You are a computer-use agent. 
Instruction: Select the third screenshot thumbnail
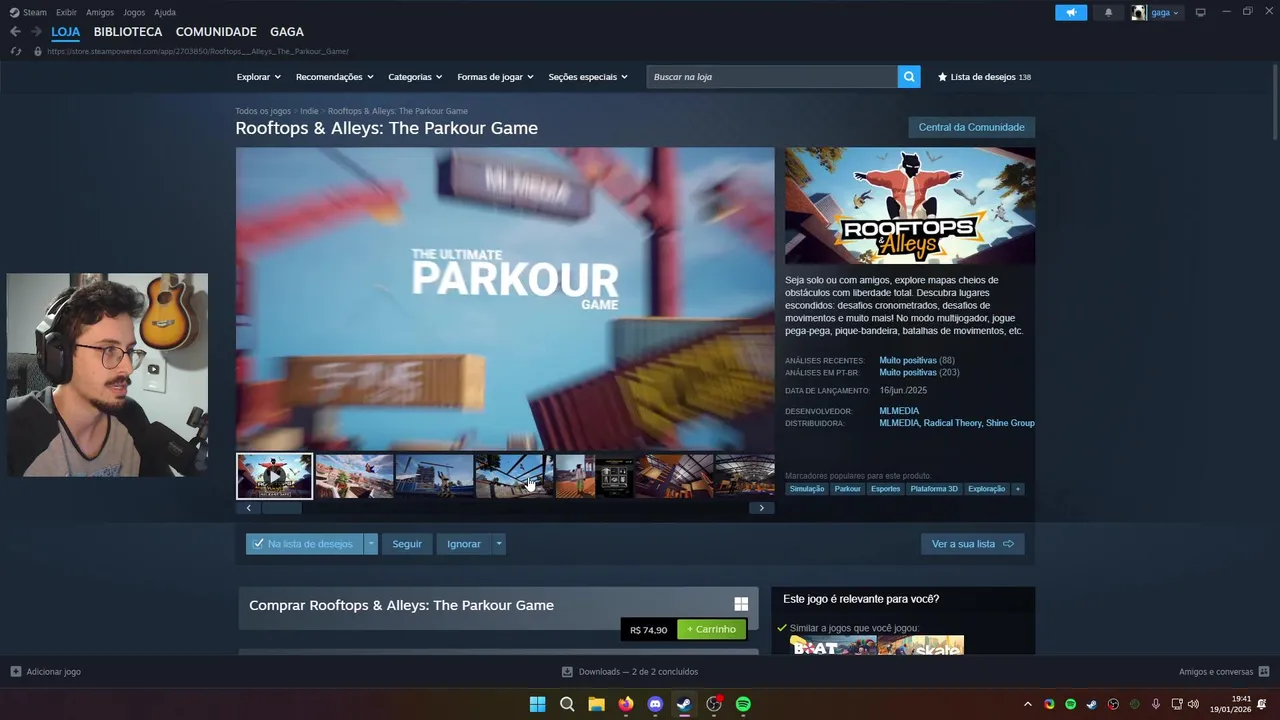[x=434, y=476]
